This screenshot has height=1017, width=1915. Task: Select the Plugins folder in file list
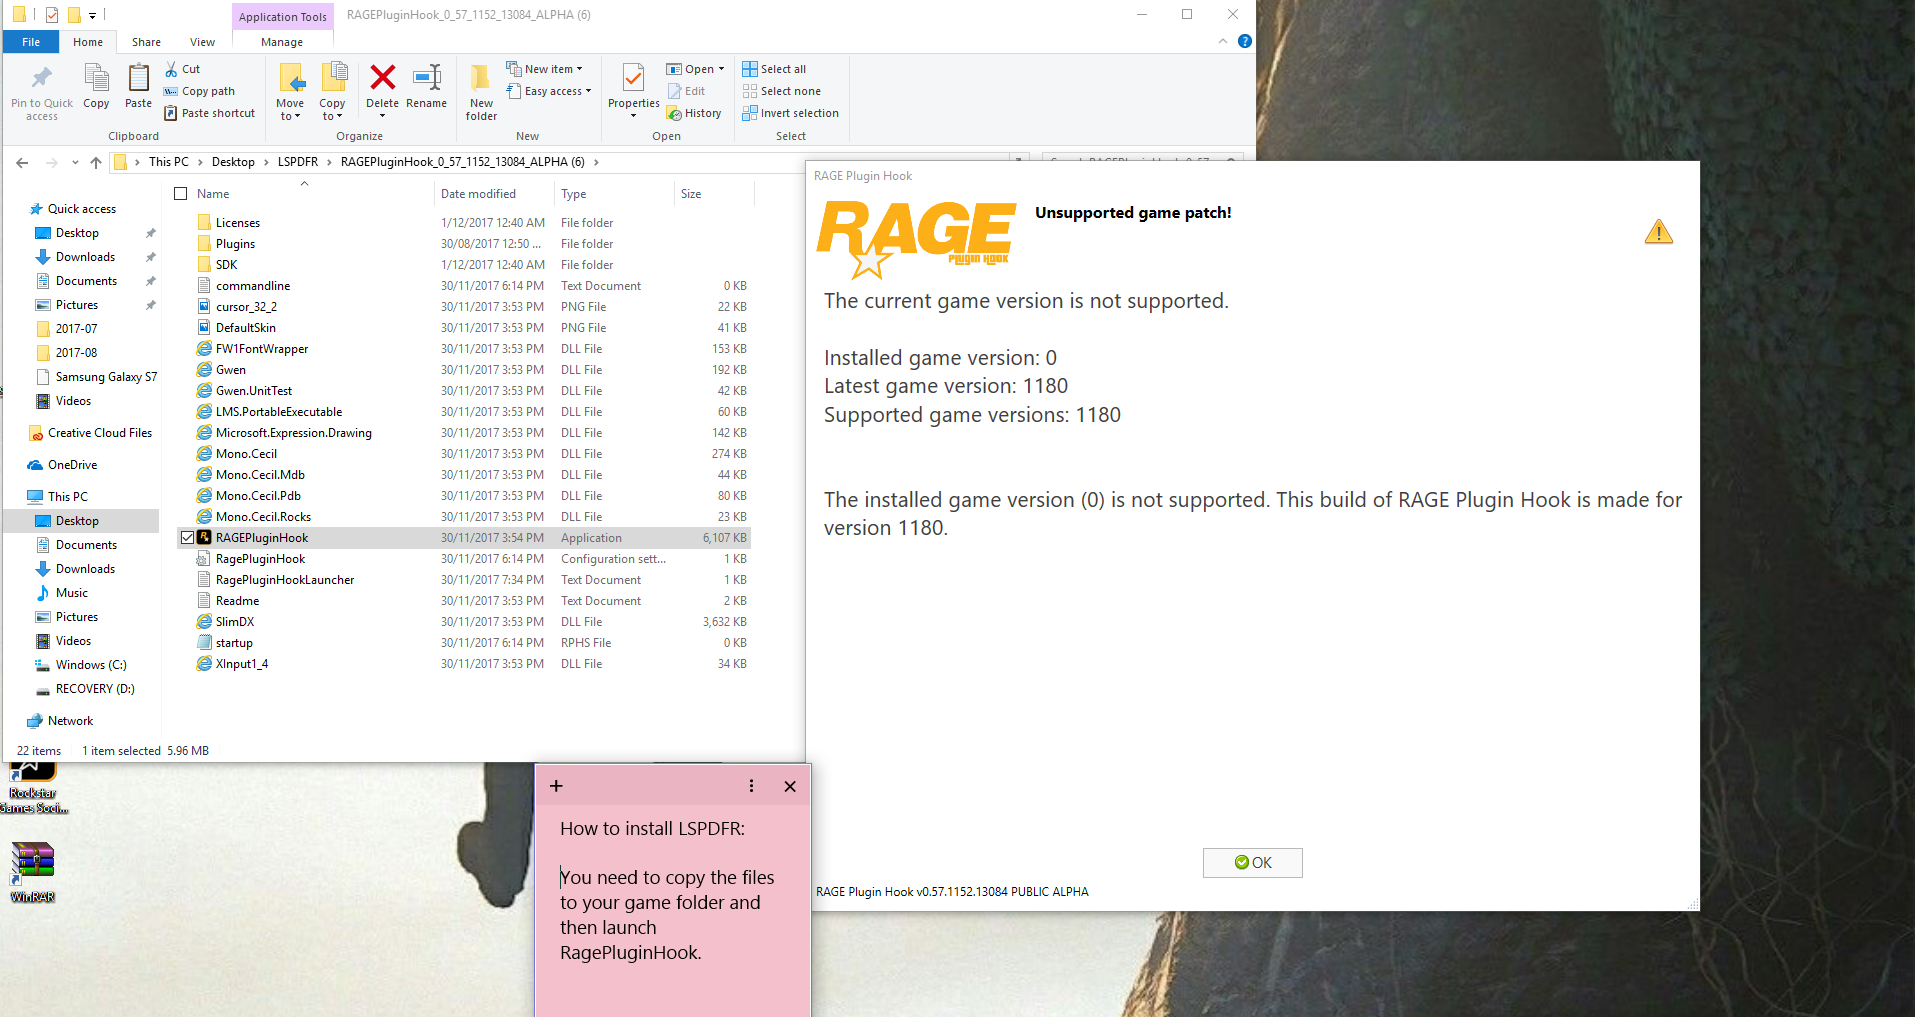point(235,244)
